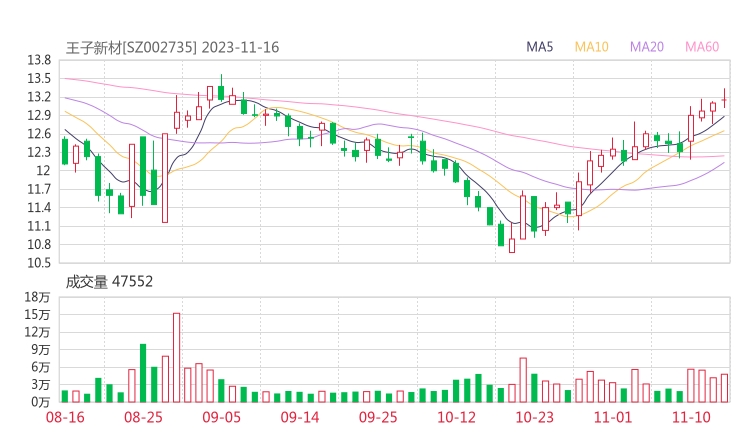This screenshot has width=740, height=440.
Task: Click the 08-16 date axis label
Action: tap(65, 417)
